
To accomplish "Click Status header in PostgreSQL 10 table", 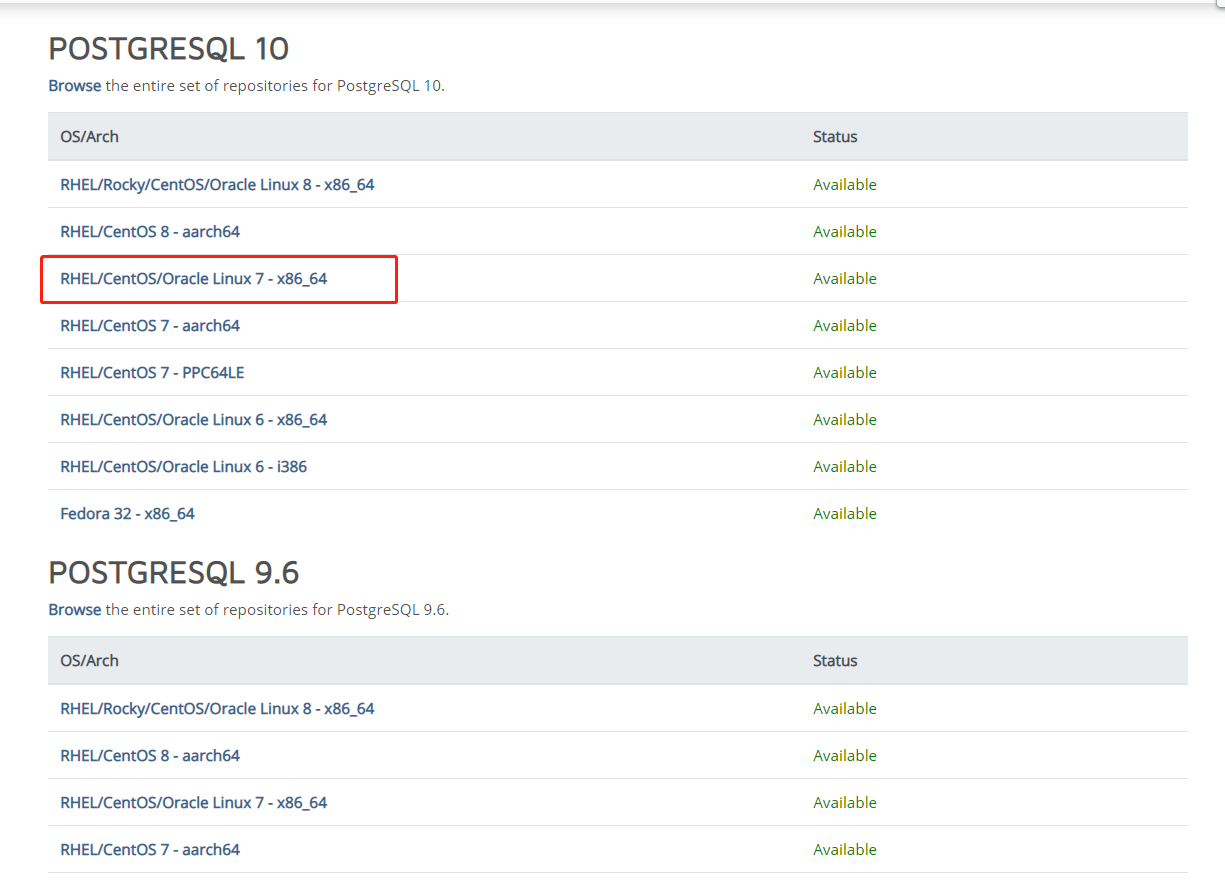I will click(835, 137).
